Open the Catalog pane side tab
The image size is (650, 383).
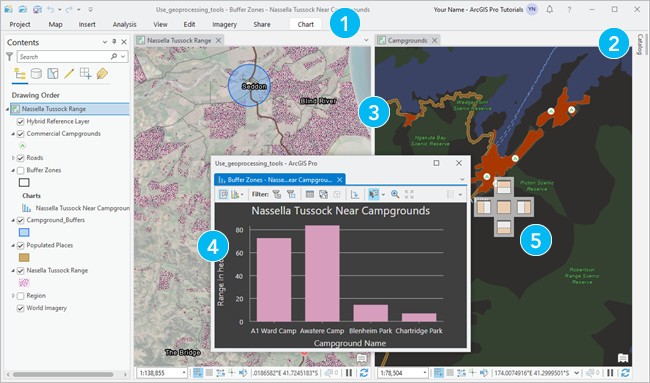(x=640, y=44)
